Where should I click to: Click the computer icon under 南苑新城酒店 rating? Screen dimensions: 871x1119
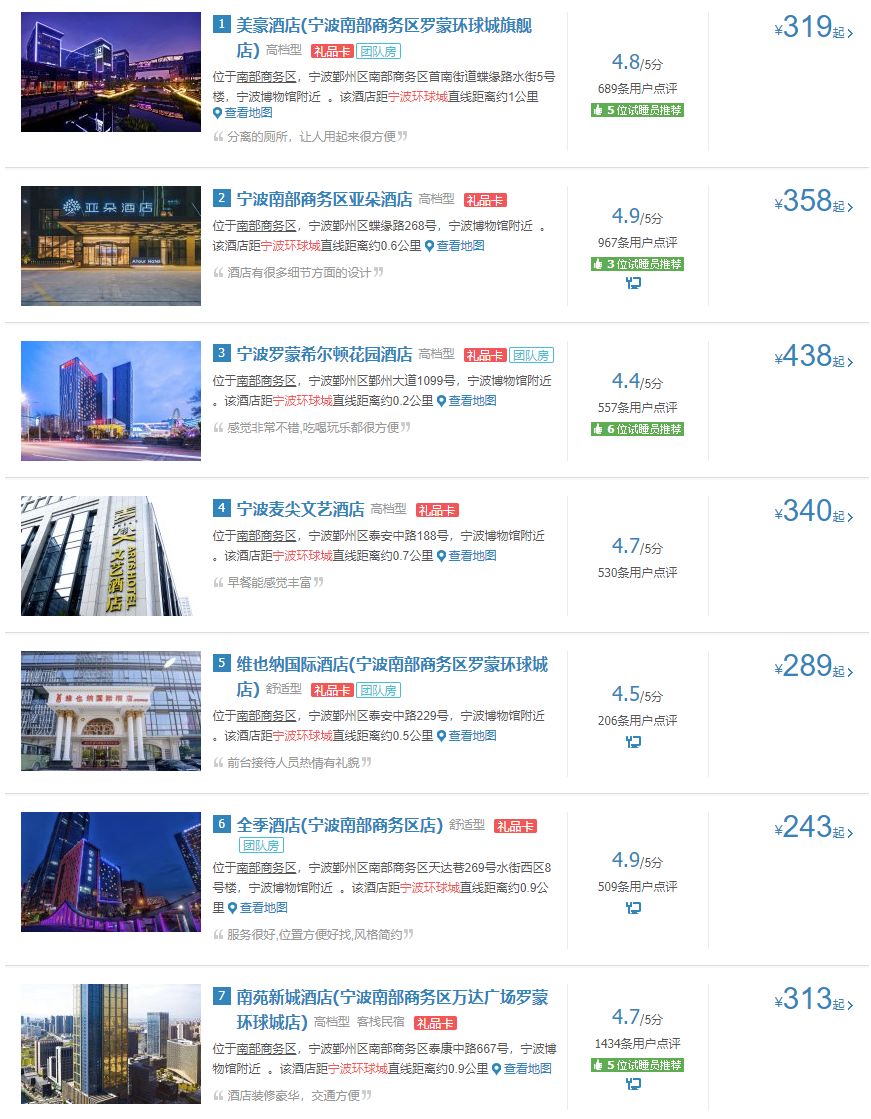click(633, 1083)
